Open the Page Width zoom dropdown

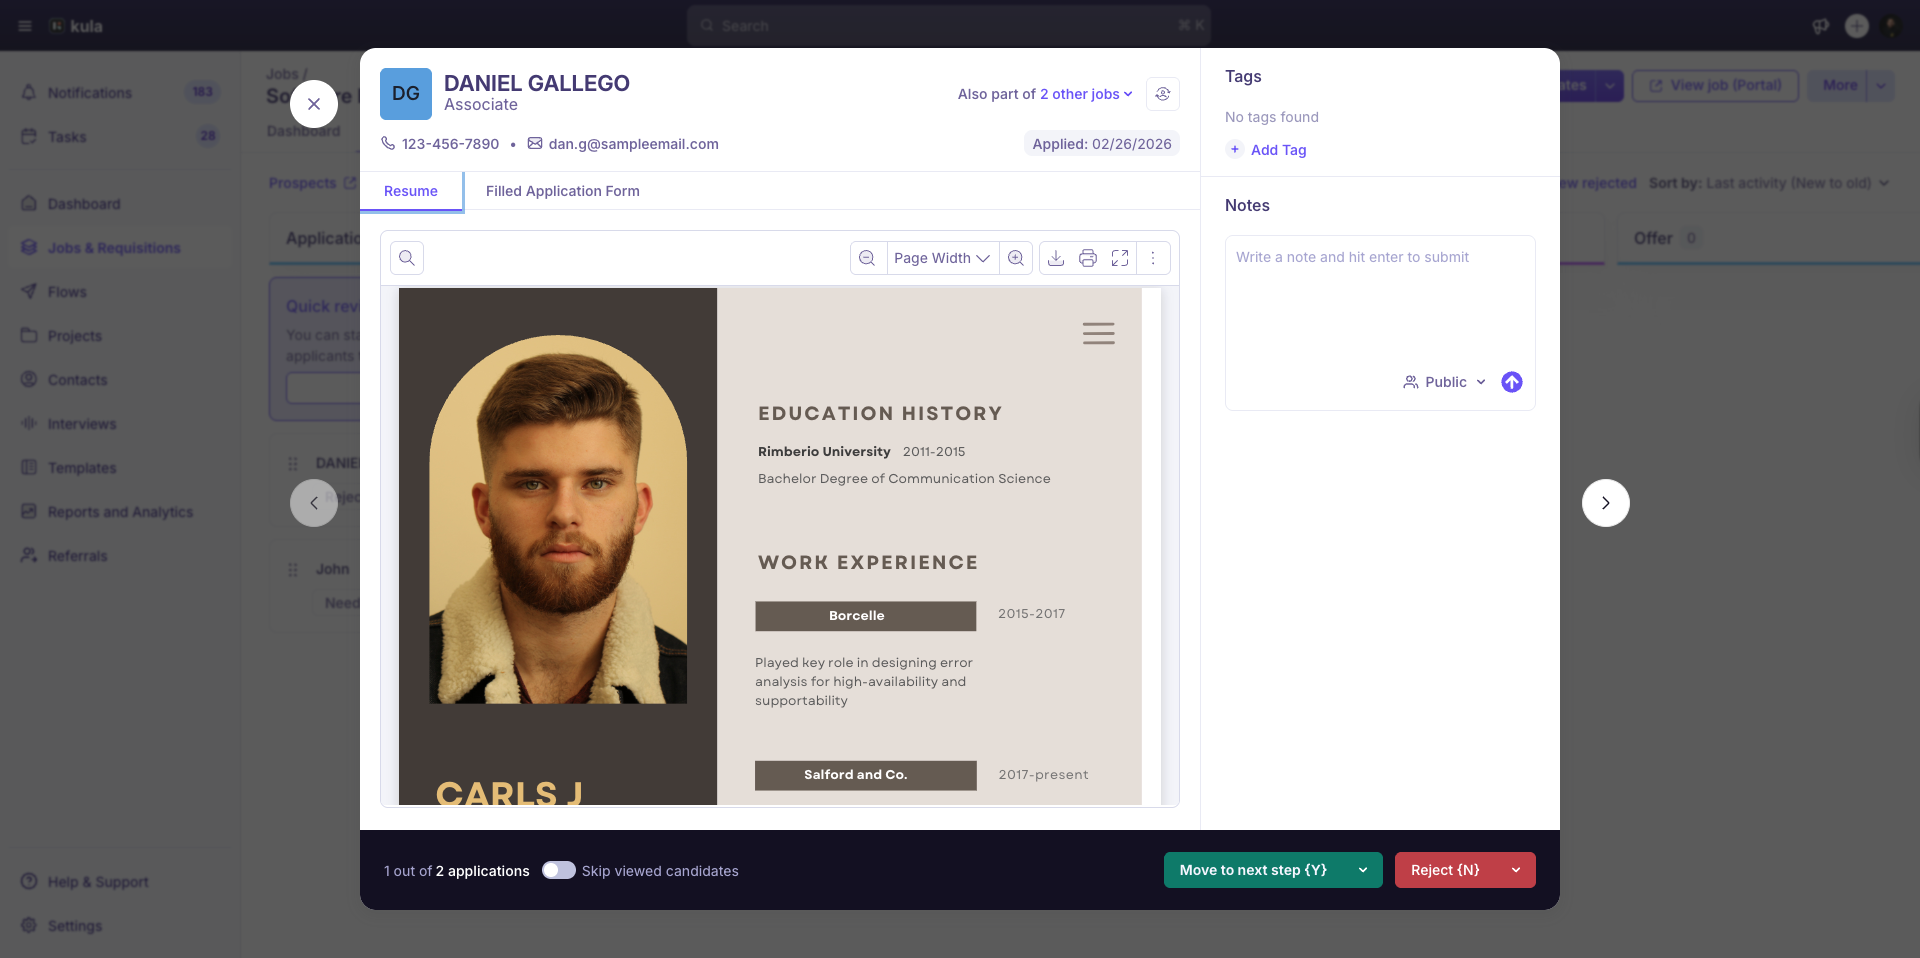[942, 258]
